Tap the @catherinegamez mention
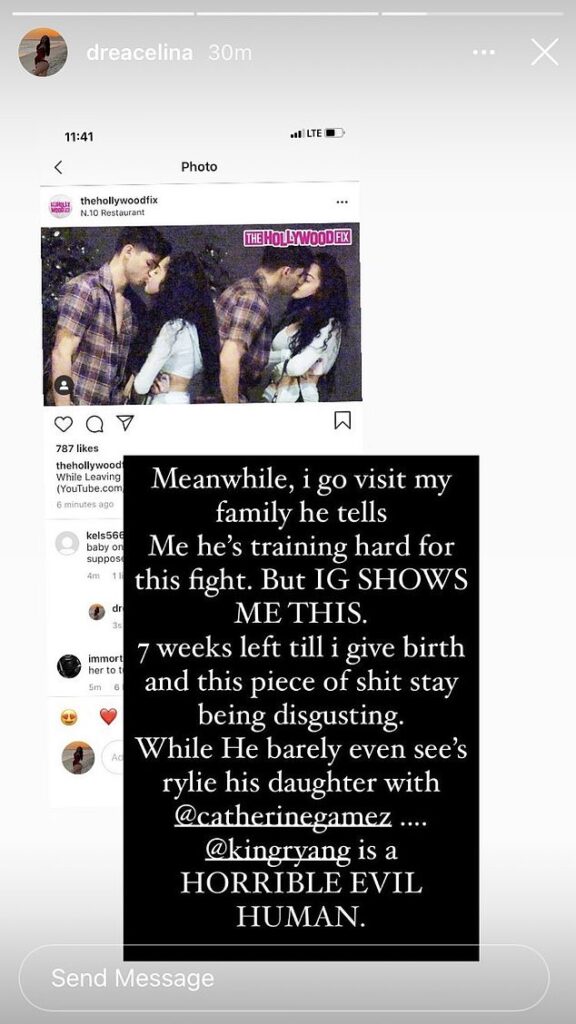Screen dimensions: 576x1024 (x=283, y=816)
